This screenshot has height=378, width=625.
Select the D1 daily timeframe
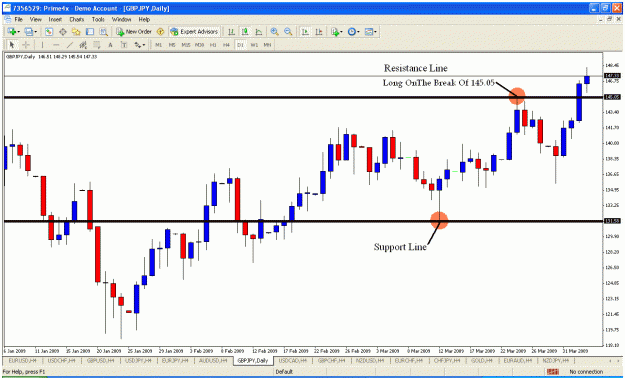coord(240,45)
